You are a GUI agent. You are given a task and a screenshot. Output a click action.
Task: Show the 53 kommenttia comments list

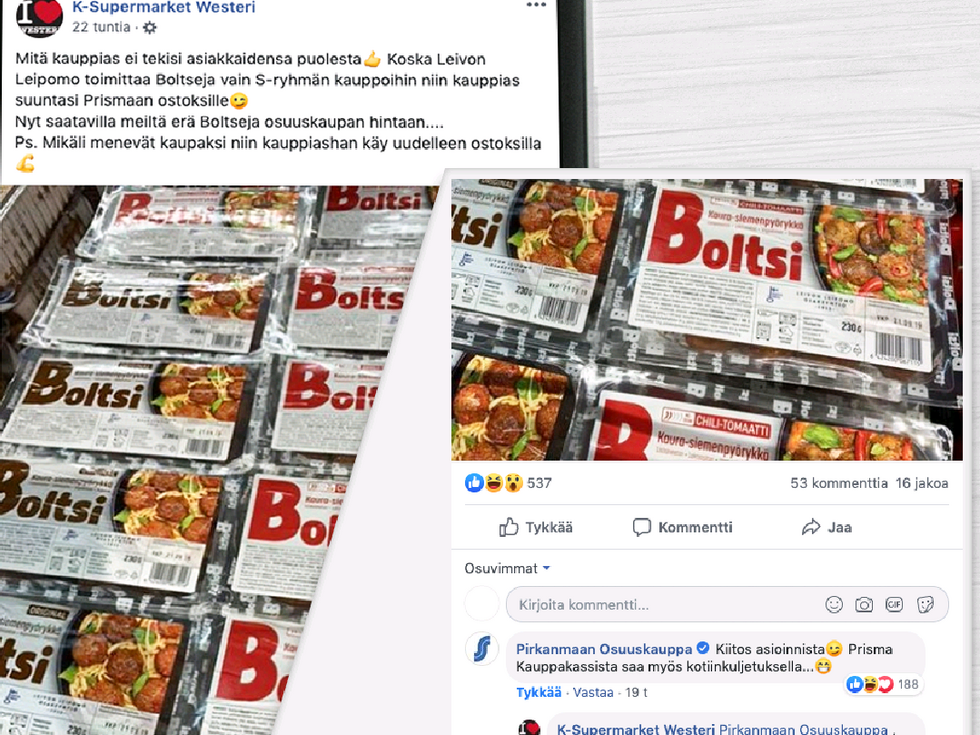pos(839,483)
